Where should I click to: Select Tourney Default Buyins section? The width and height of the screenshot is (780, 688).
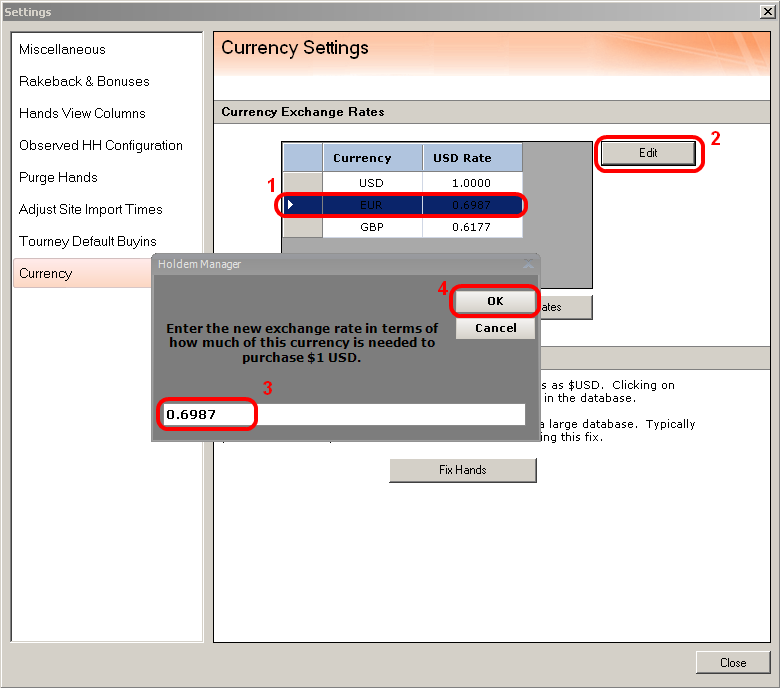pos(88,241)
